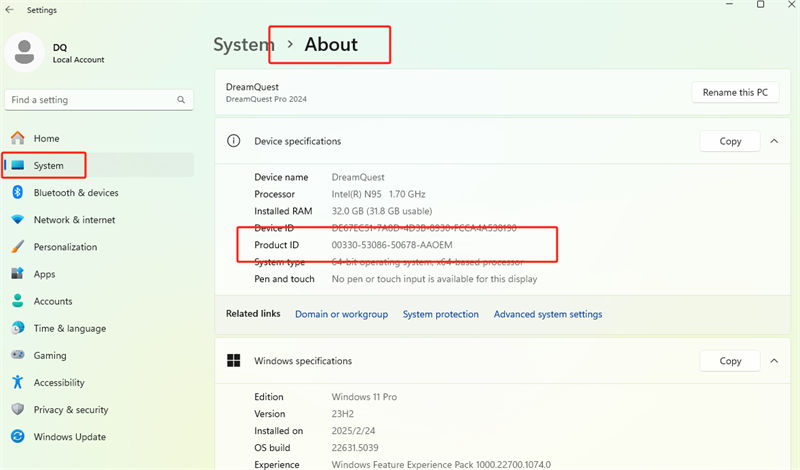
Task: Click the Home house icon
Action: click(x=18, y=138)
